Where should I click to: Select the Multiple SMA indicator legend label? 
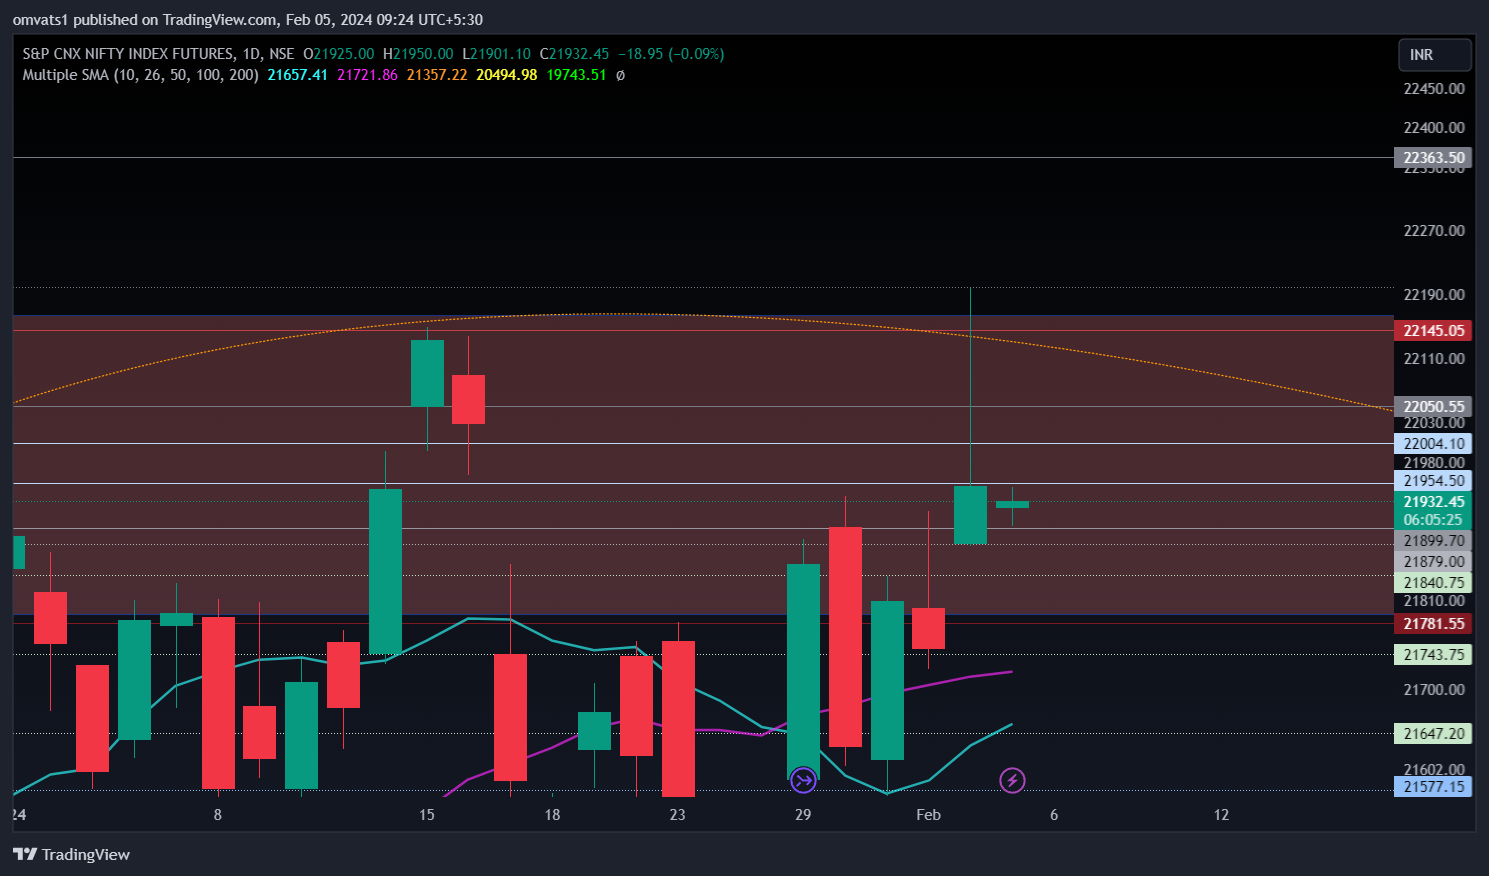pyautogui.click(x=140, y=75)
